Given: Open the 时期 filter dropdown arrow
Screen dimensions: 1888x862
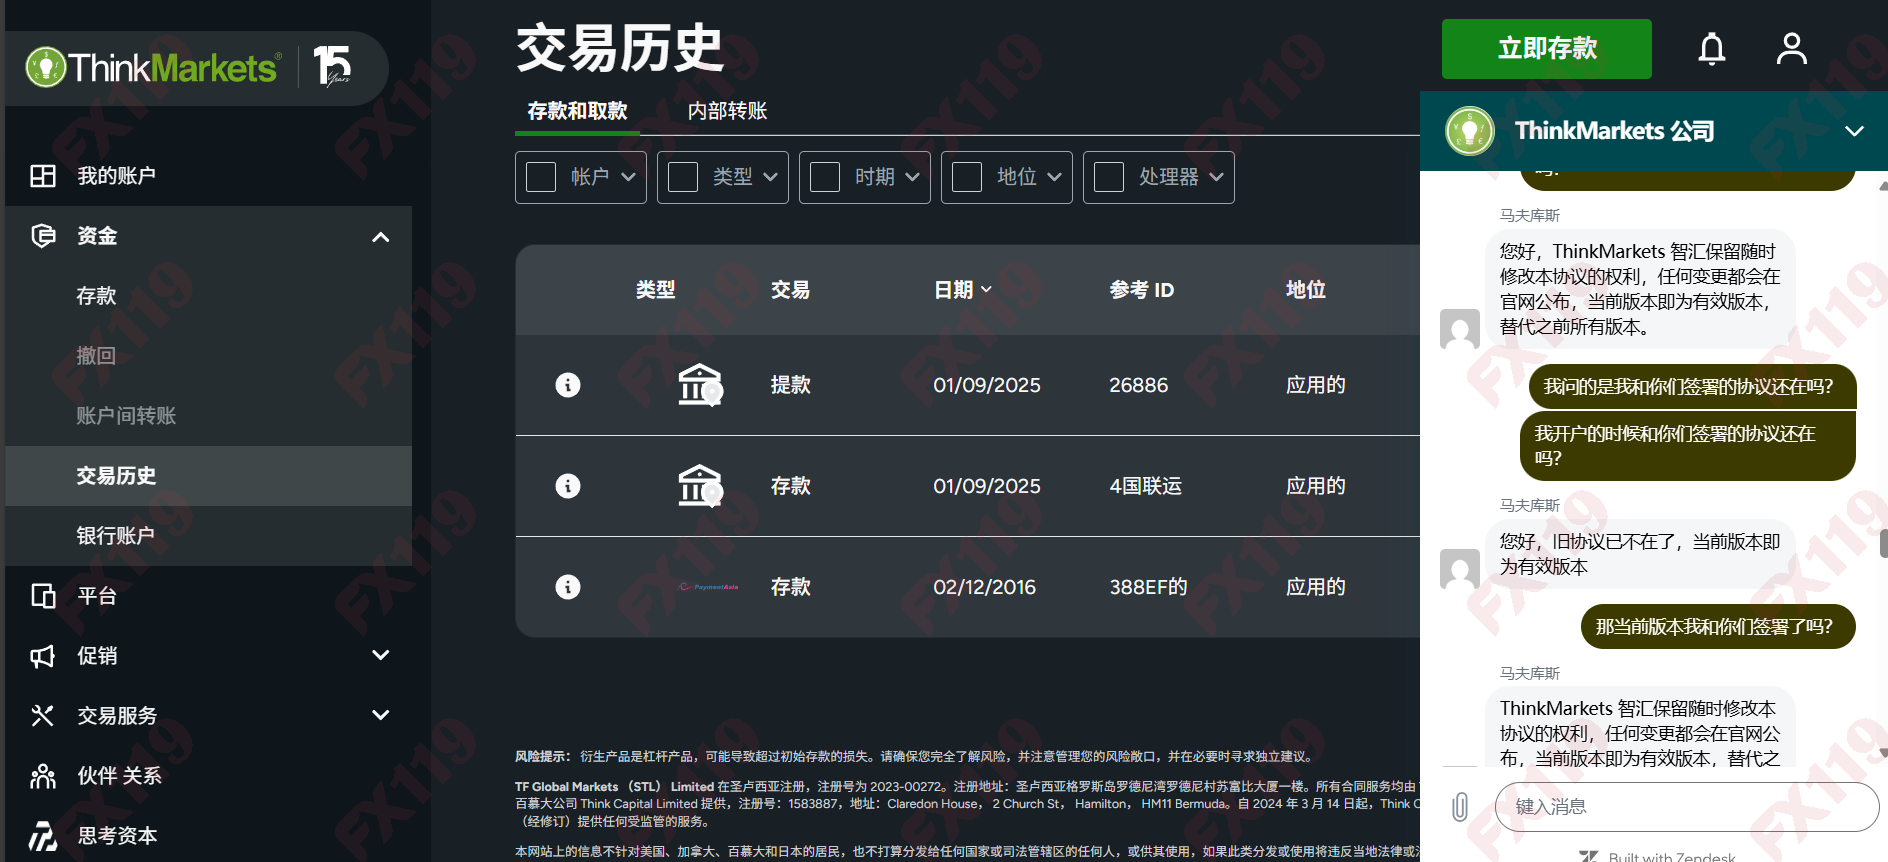Looking at the screenshot, I should [912, 177].
